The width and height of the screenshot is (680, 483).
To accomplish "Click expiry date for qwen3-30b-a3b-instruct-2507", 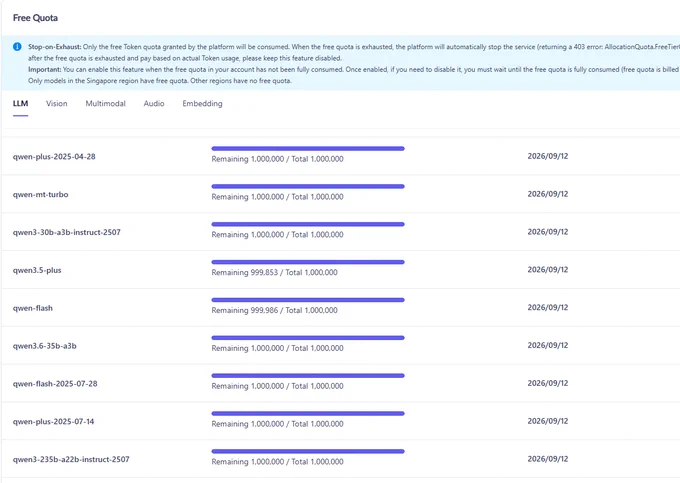I will [x=548, y=232].
